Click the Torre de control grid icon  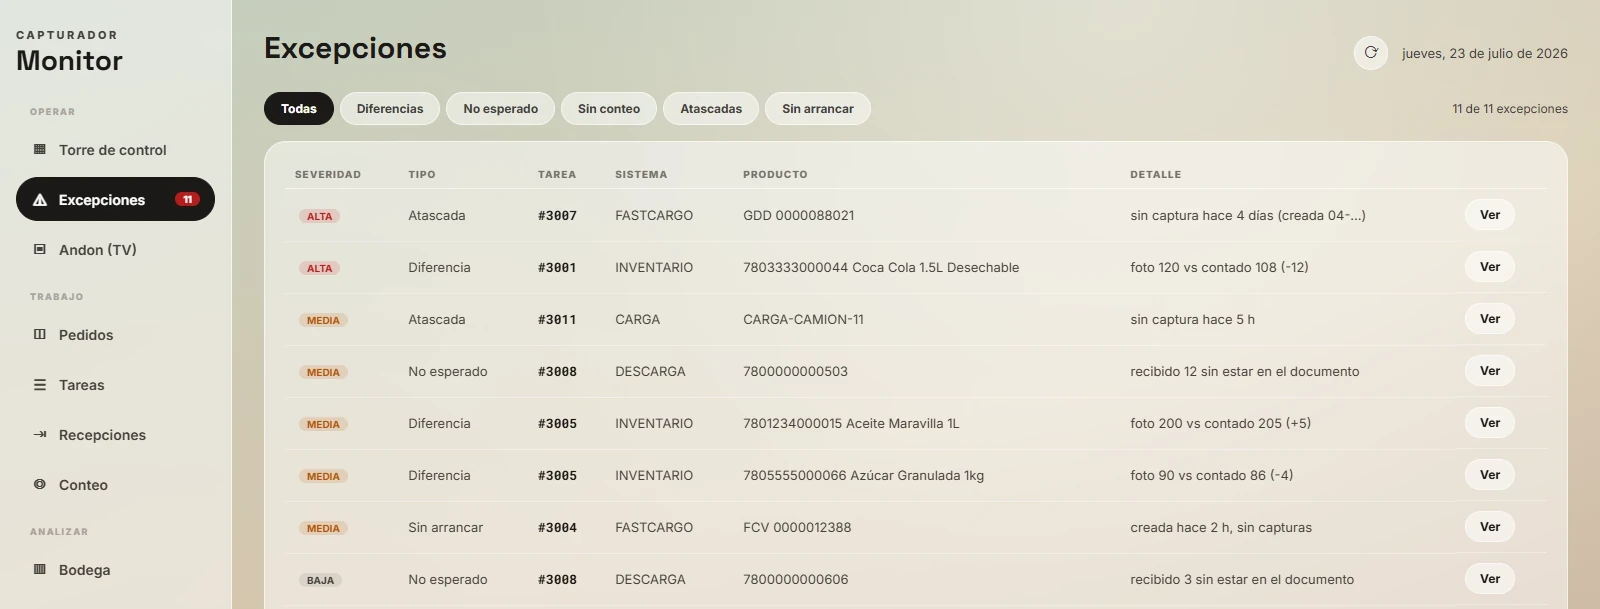click(40, 150)
